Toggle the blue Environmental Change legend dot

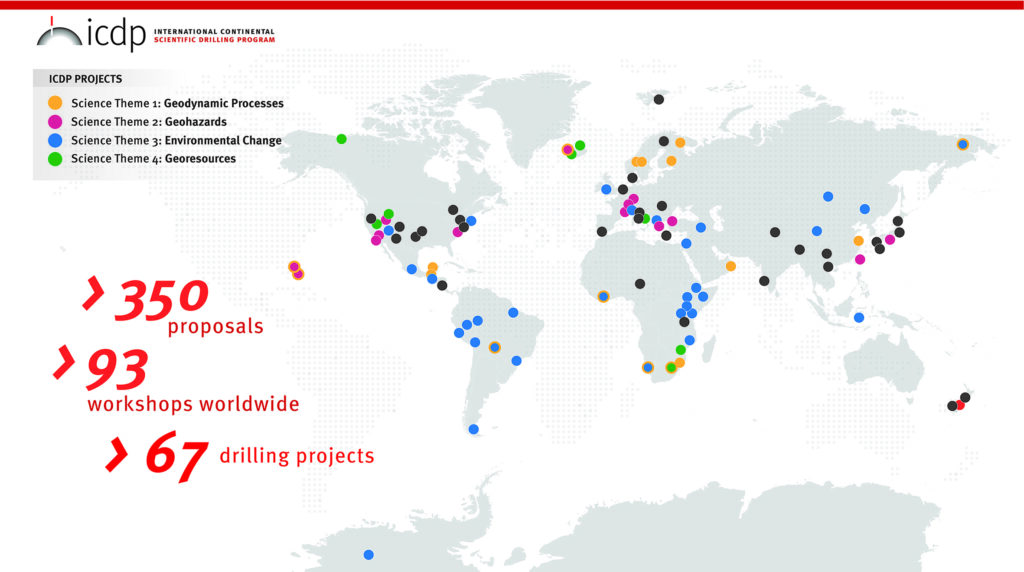tap(55, 140)
